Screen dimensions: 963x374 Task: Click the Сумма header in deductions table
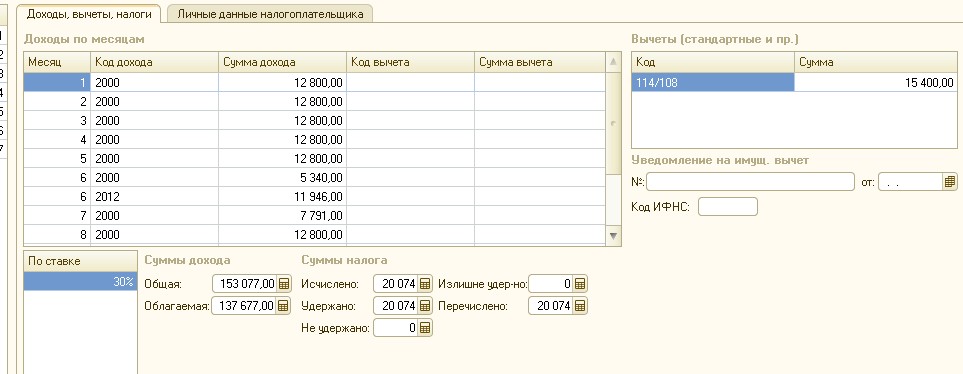point(876,63)
